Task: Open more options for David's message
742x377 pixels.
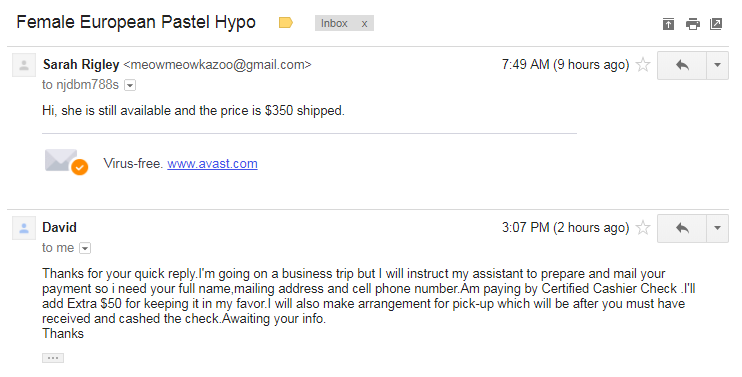Action: tap(717, 228)
